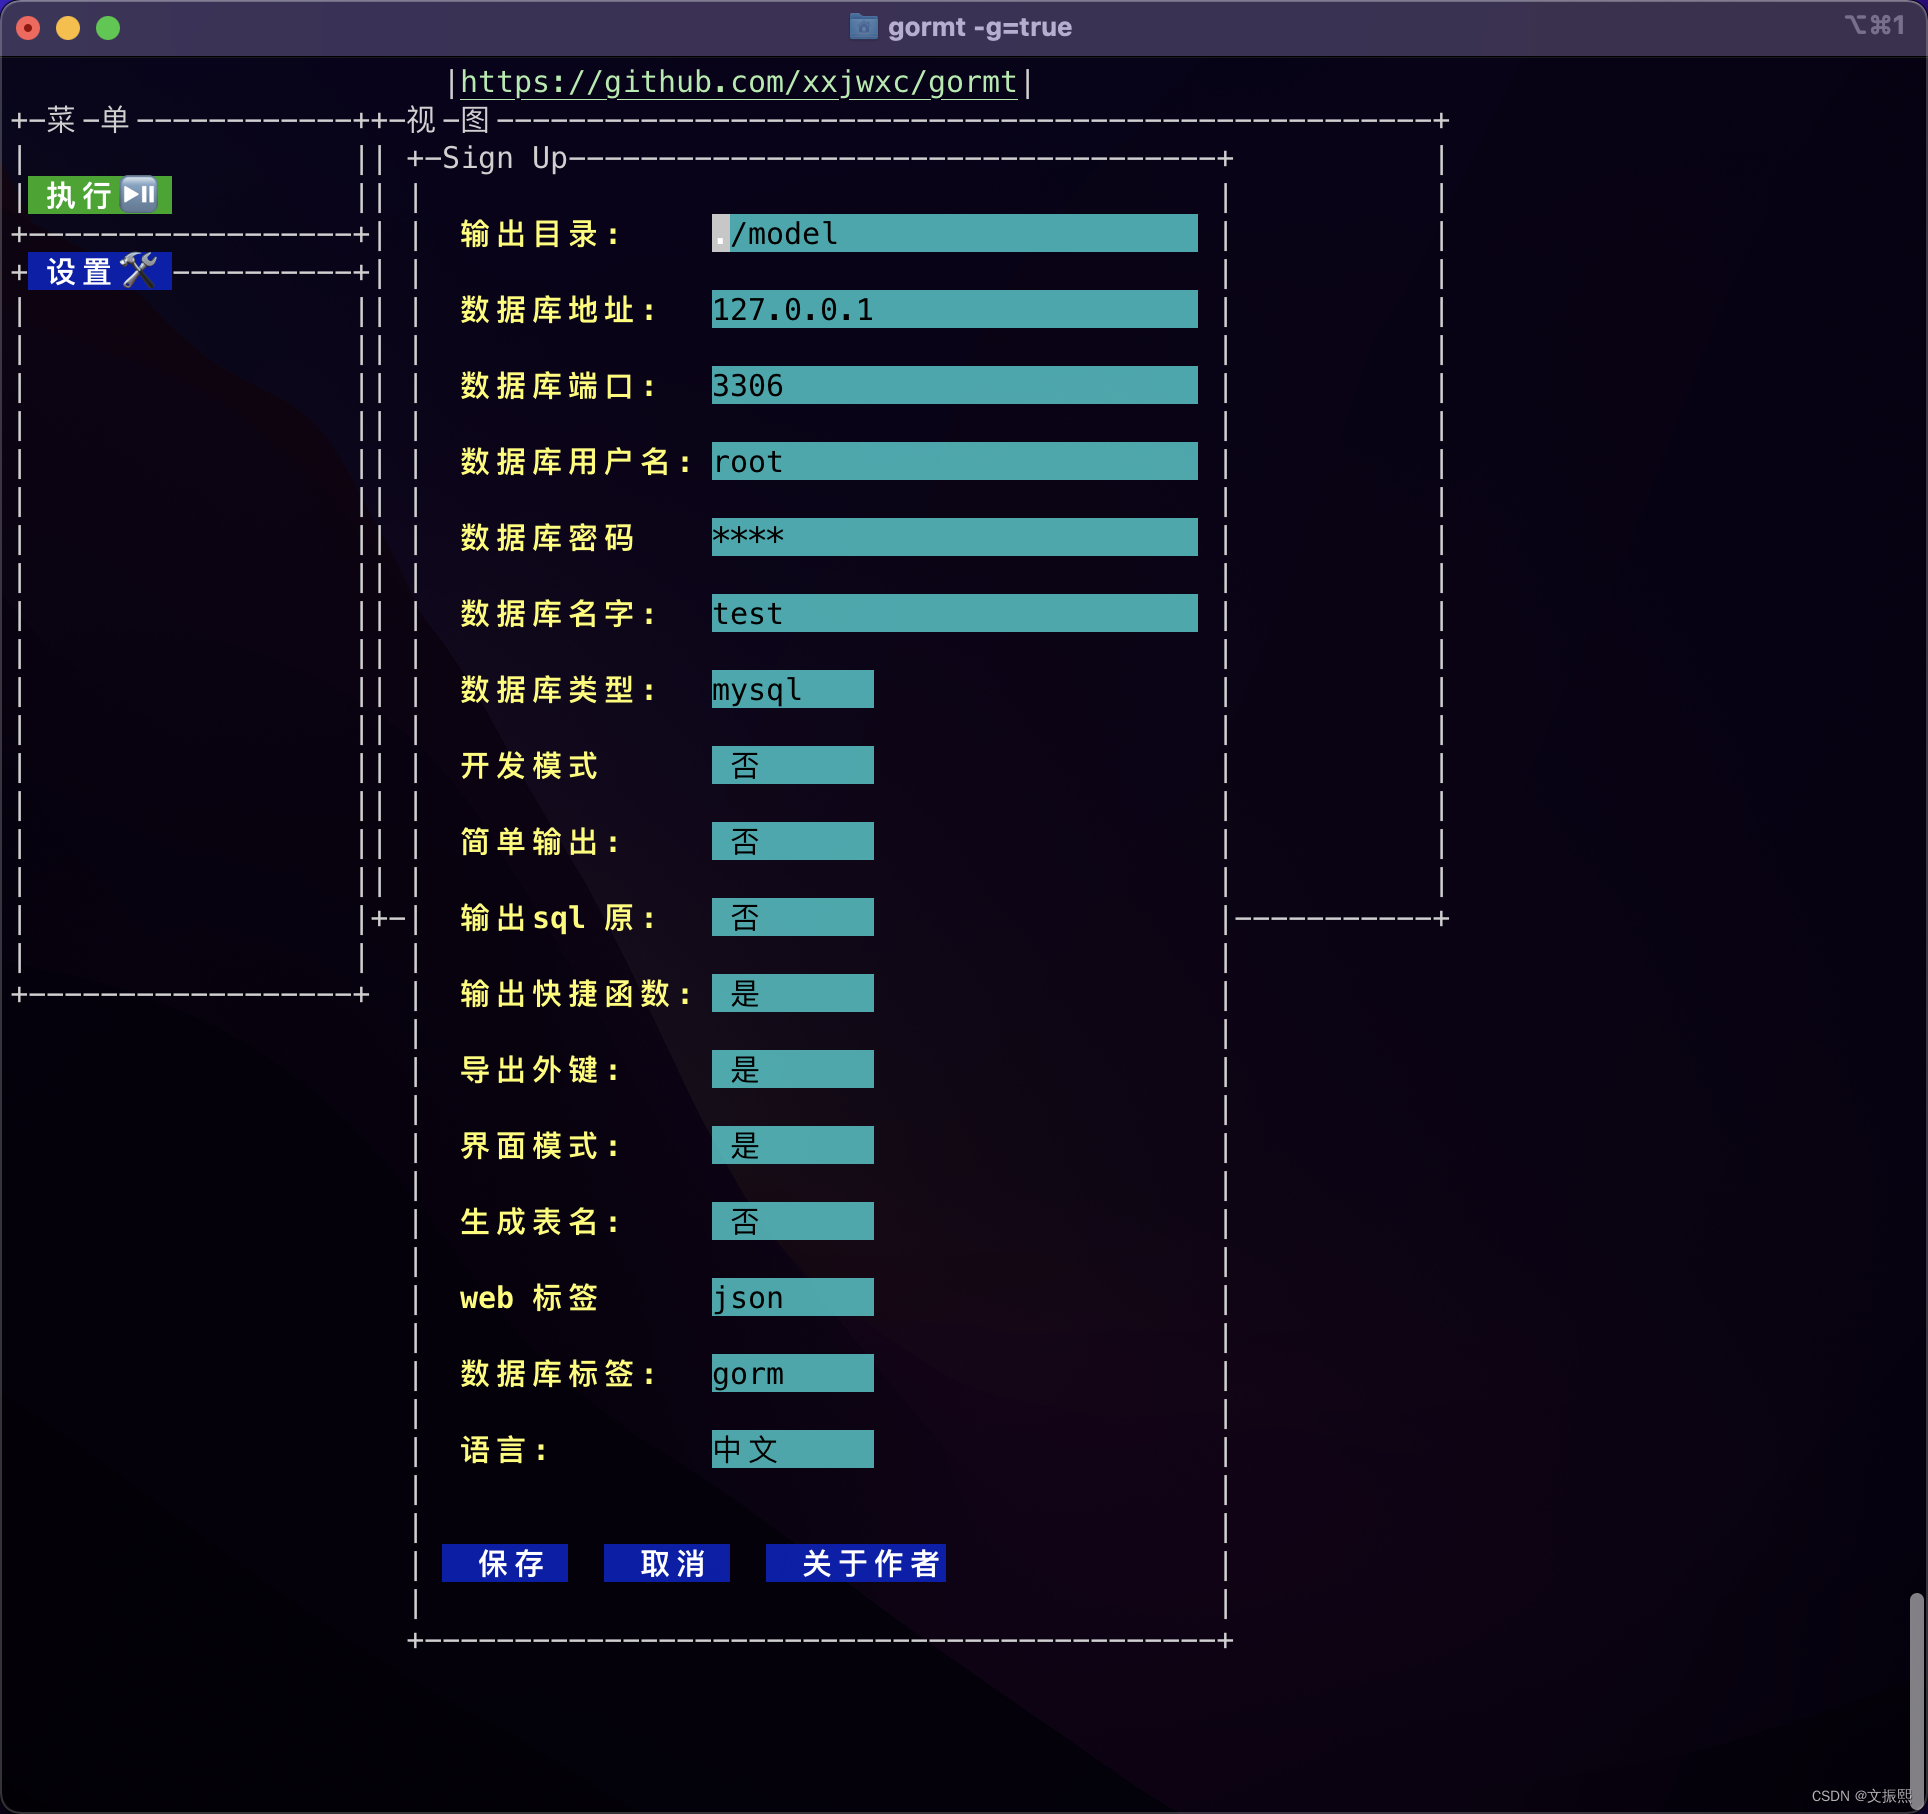Click the 数据库地址 field showing 127.0.0.1
This screenshot has height=1814, width=1928.
click(x=954, y=310)
